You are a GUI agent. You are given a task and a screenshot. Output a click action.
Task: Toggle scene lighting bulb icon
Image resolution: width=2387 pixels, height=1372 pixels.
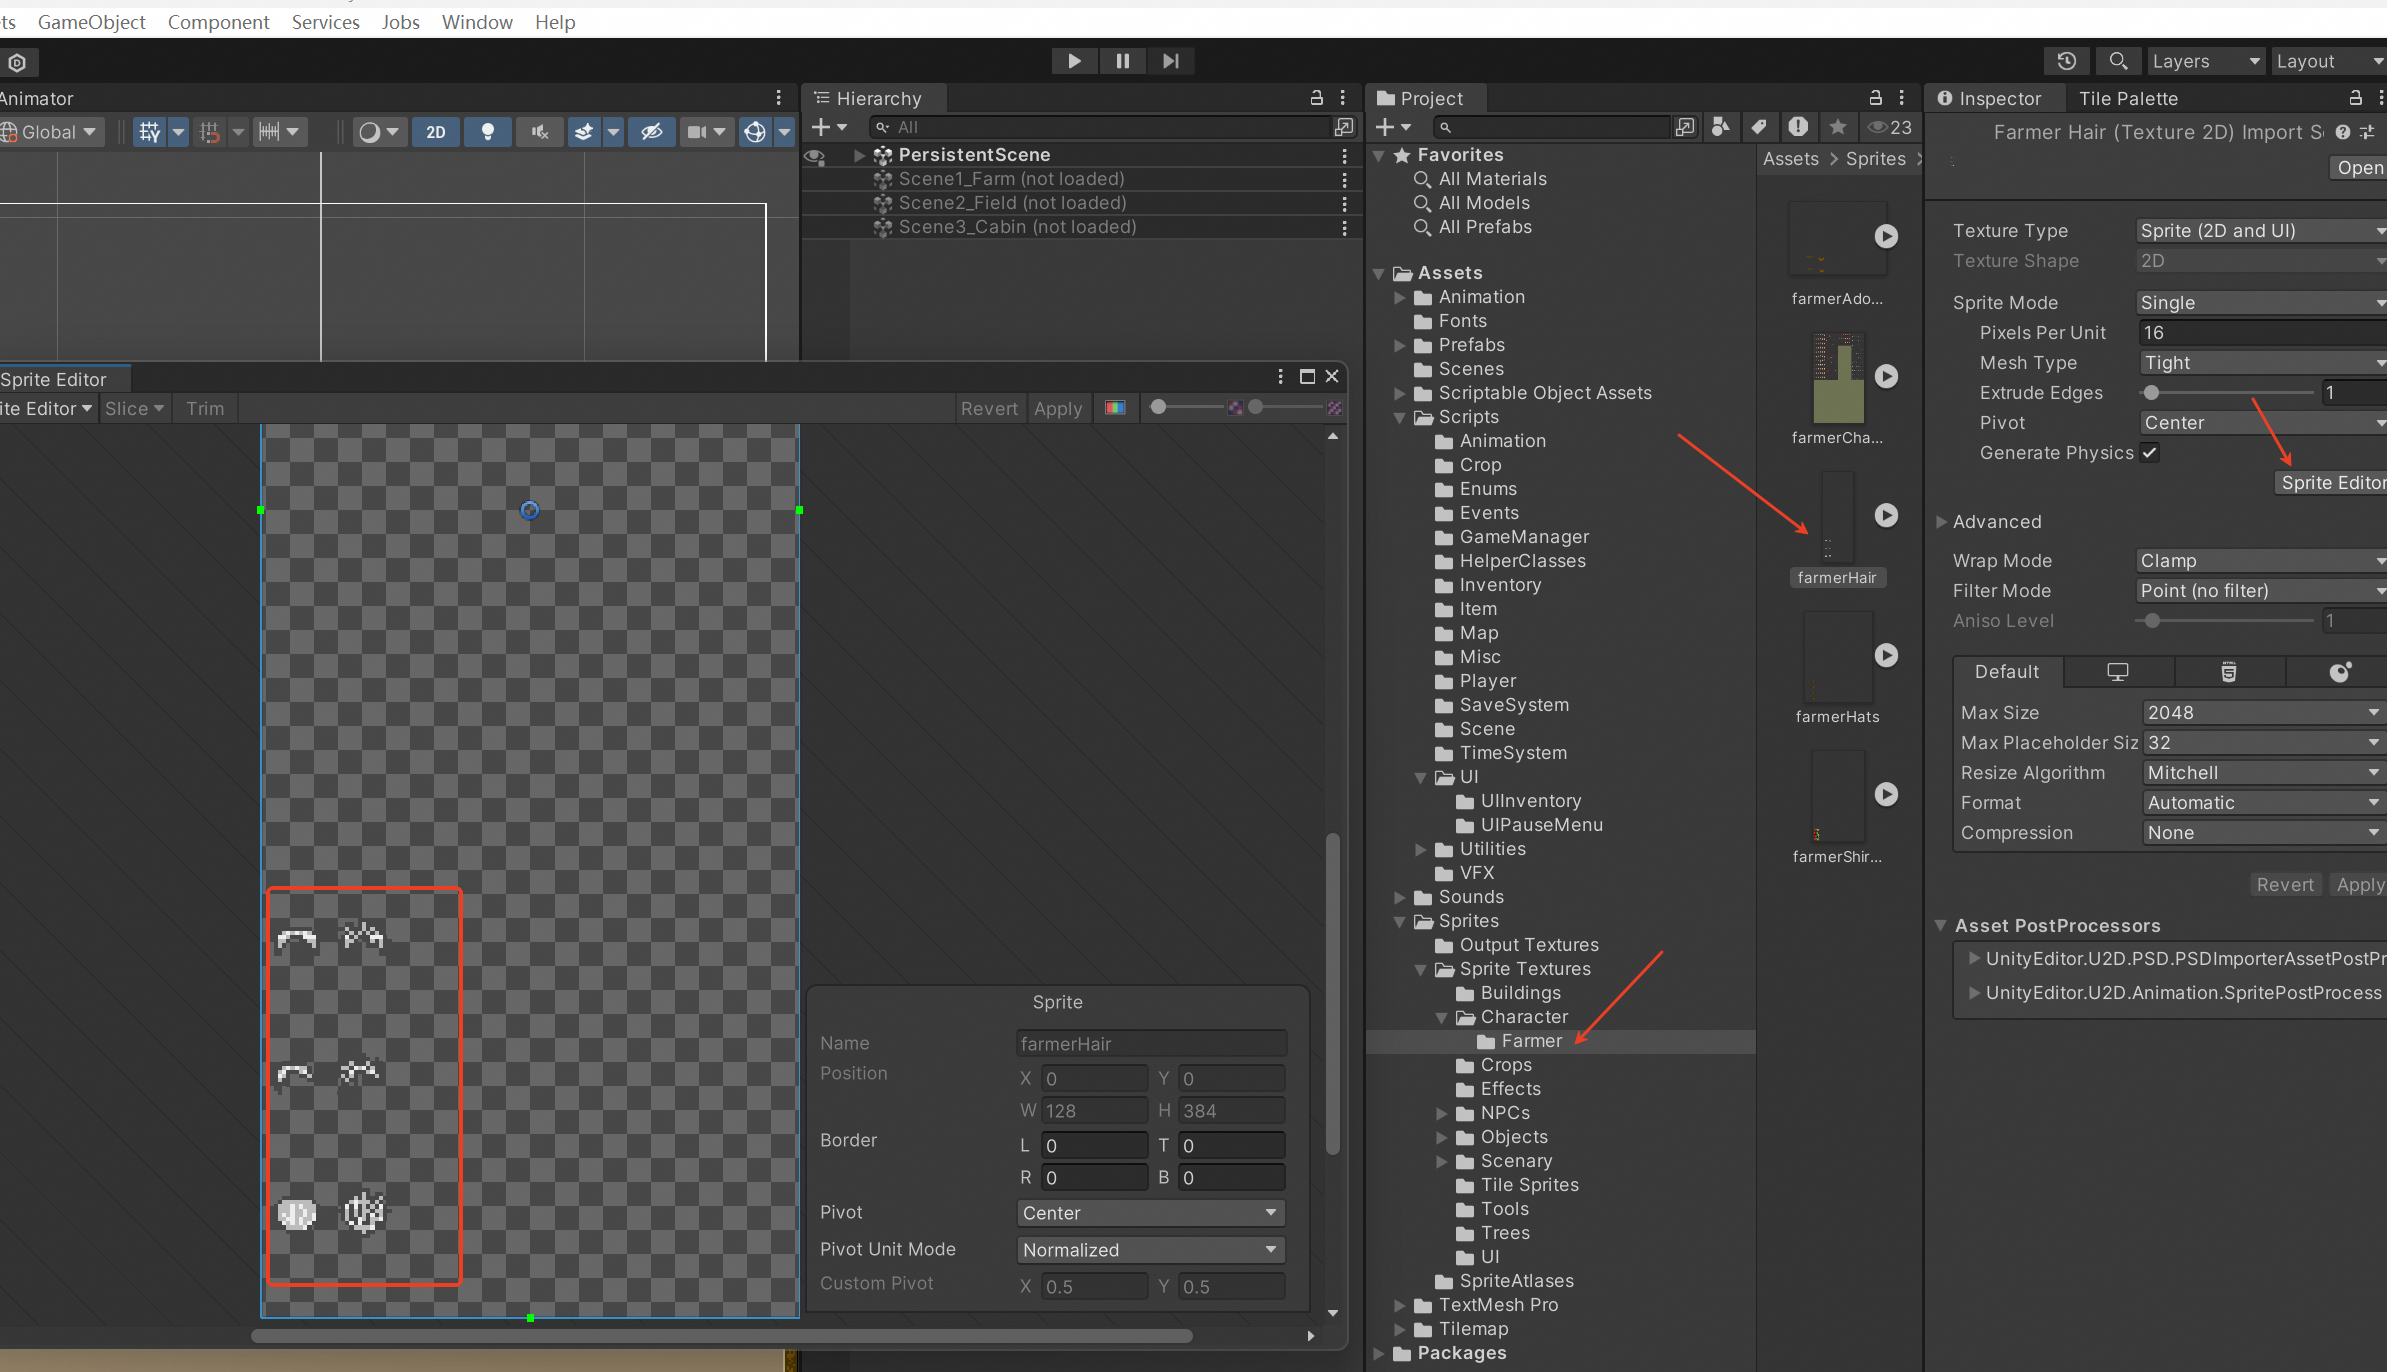[x=488, y=132]
